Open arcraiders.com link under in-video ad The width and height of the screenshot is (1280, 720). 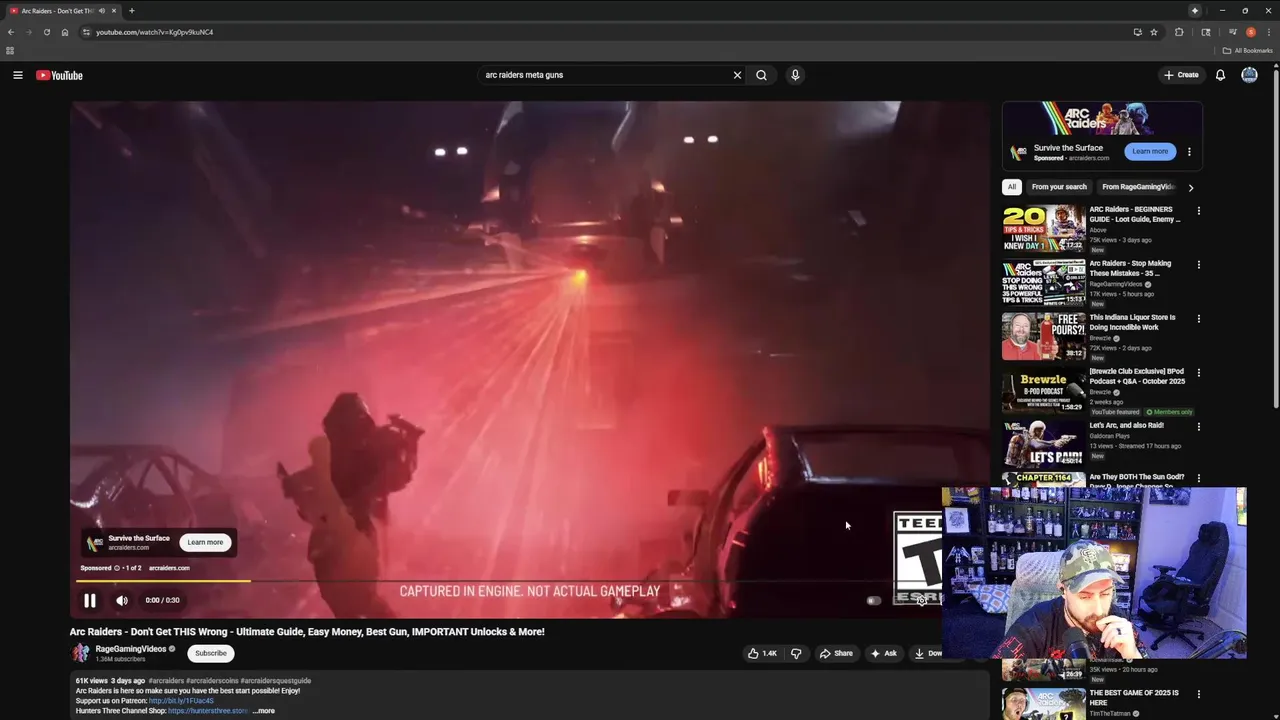tap(169, 568)
